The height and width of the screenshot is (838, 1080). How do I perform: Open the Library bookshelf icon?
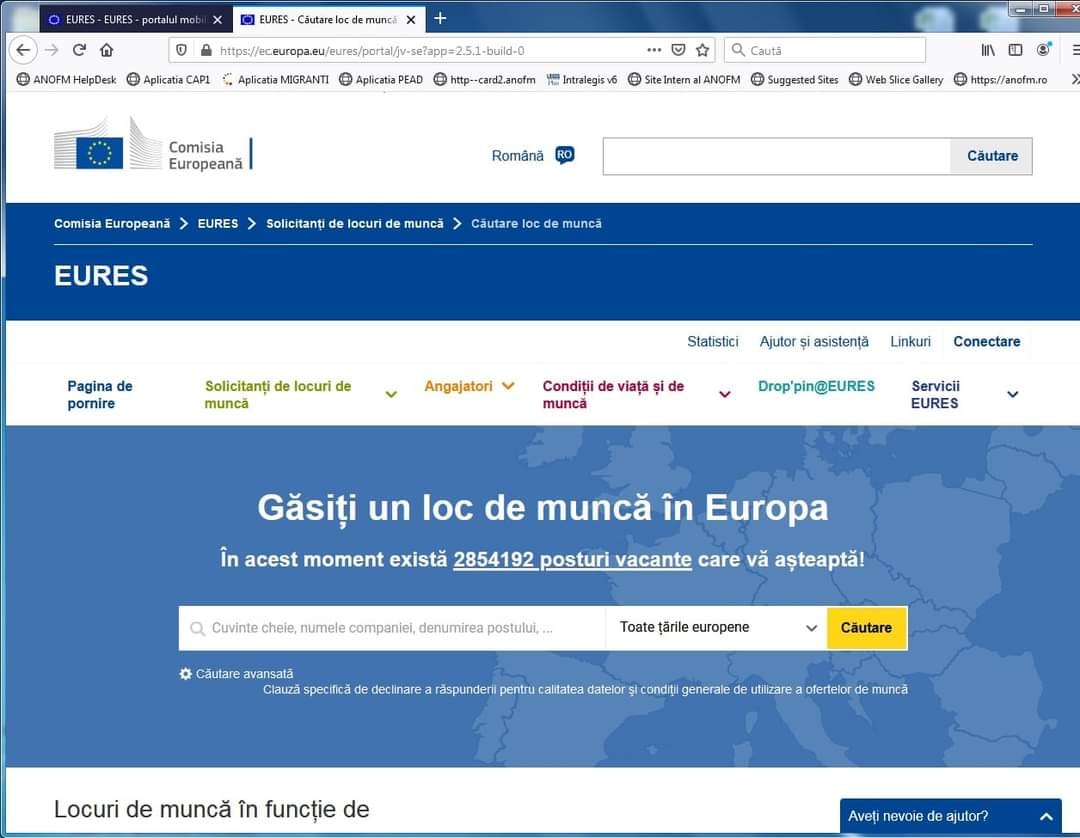[x=988, y=50]
